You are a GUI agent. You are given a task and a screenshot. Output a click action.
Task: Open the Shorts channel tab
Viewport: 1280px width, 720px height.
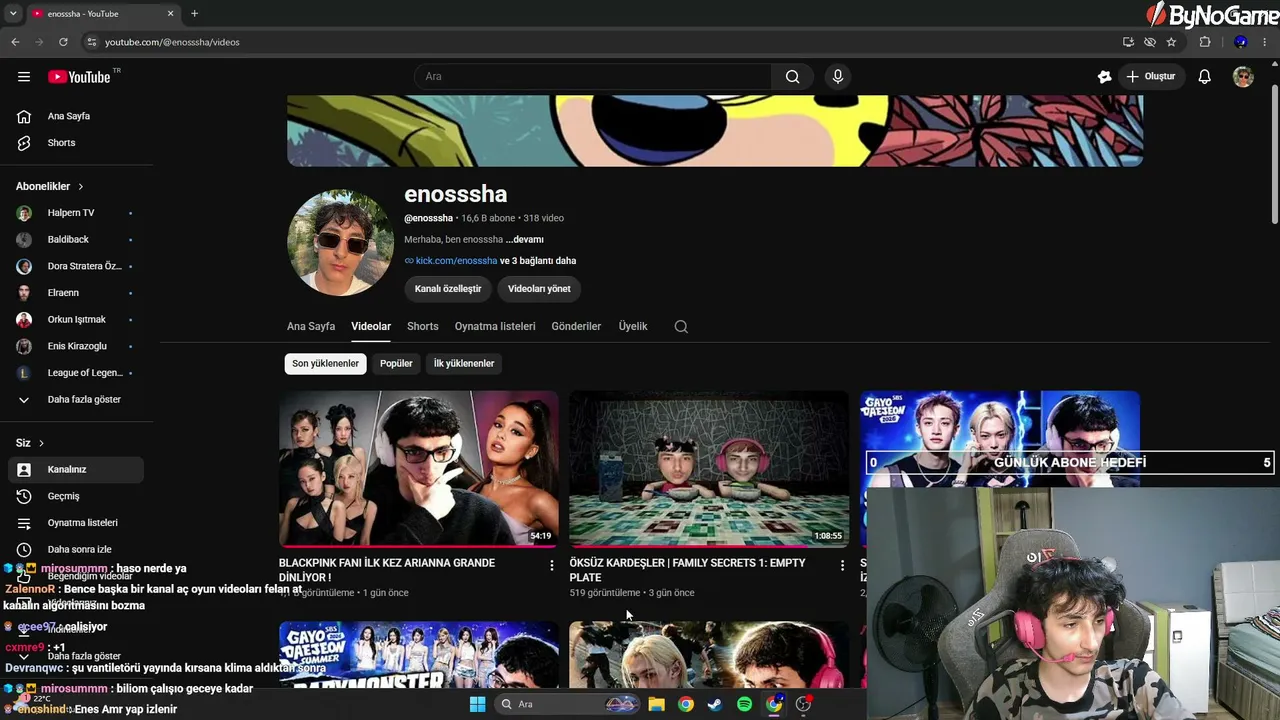click(423, 327)
